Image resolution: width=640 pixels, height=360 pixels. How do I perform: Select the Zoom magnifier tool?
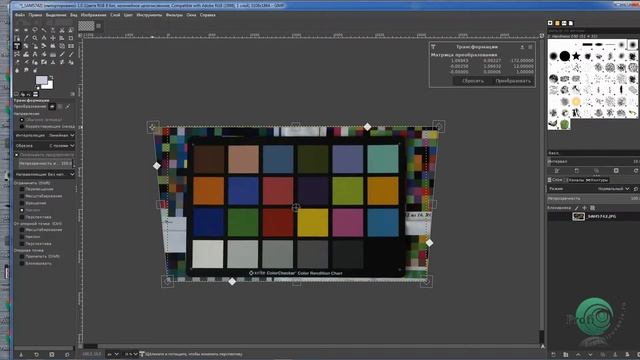(x=35, y=38)
